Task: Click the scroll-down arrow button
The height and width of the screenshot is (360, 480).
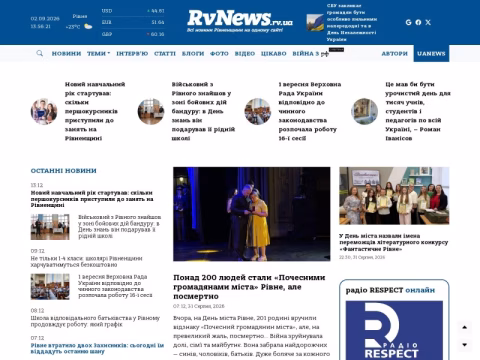Action: pos(464,345)
